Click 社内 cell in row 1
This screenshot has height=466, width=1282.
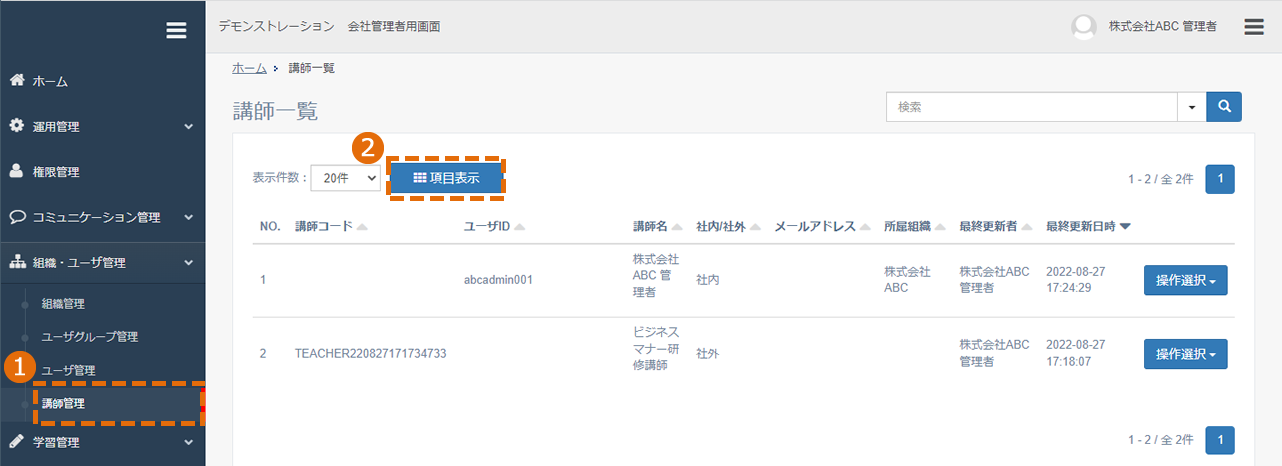707,280
